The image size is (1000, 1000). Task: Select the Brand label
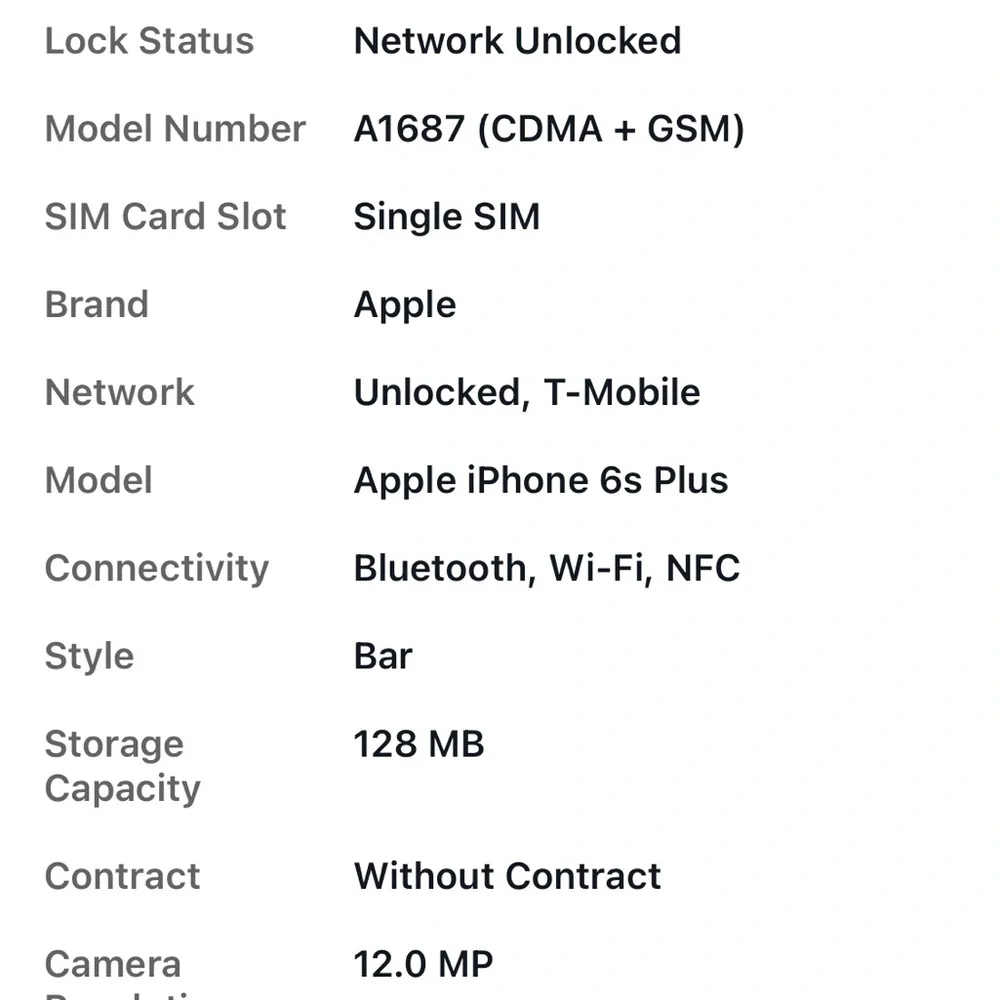(96, 304)
